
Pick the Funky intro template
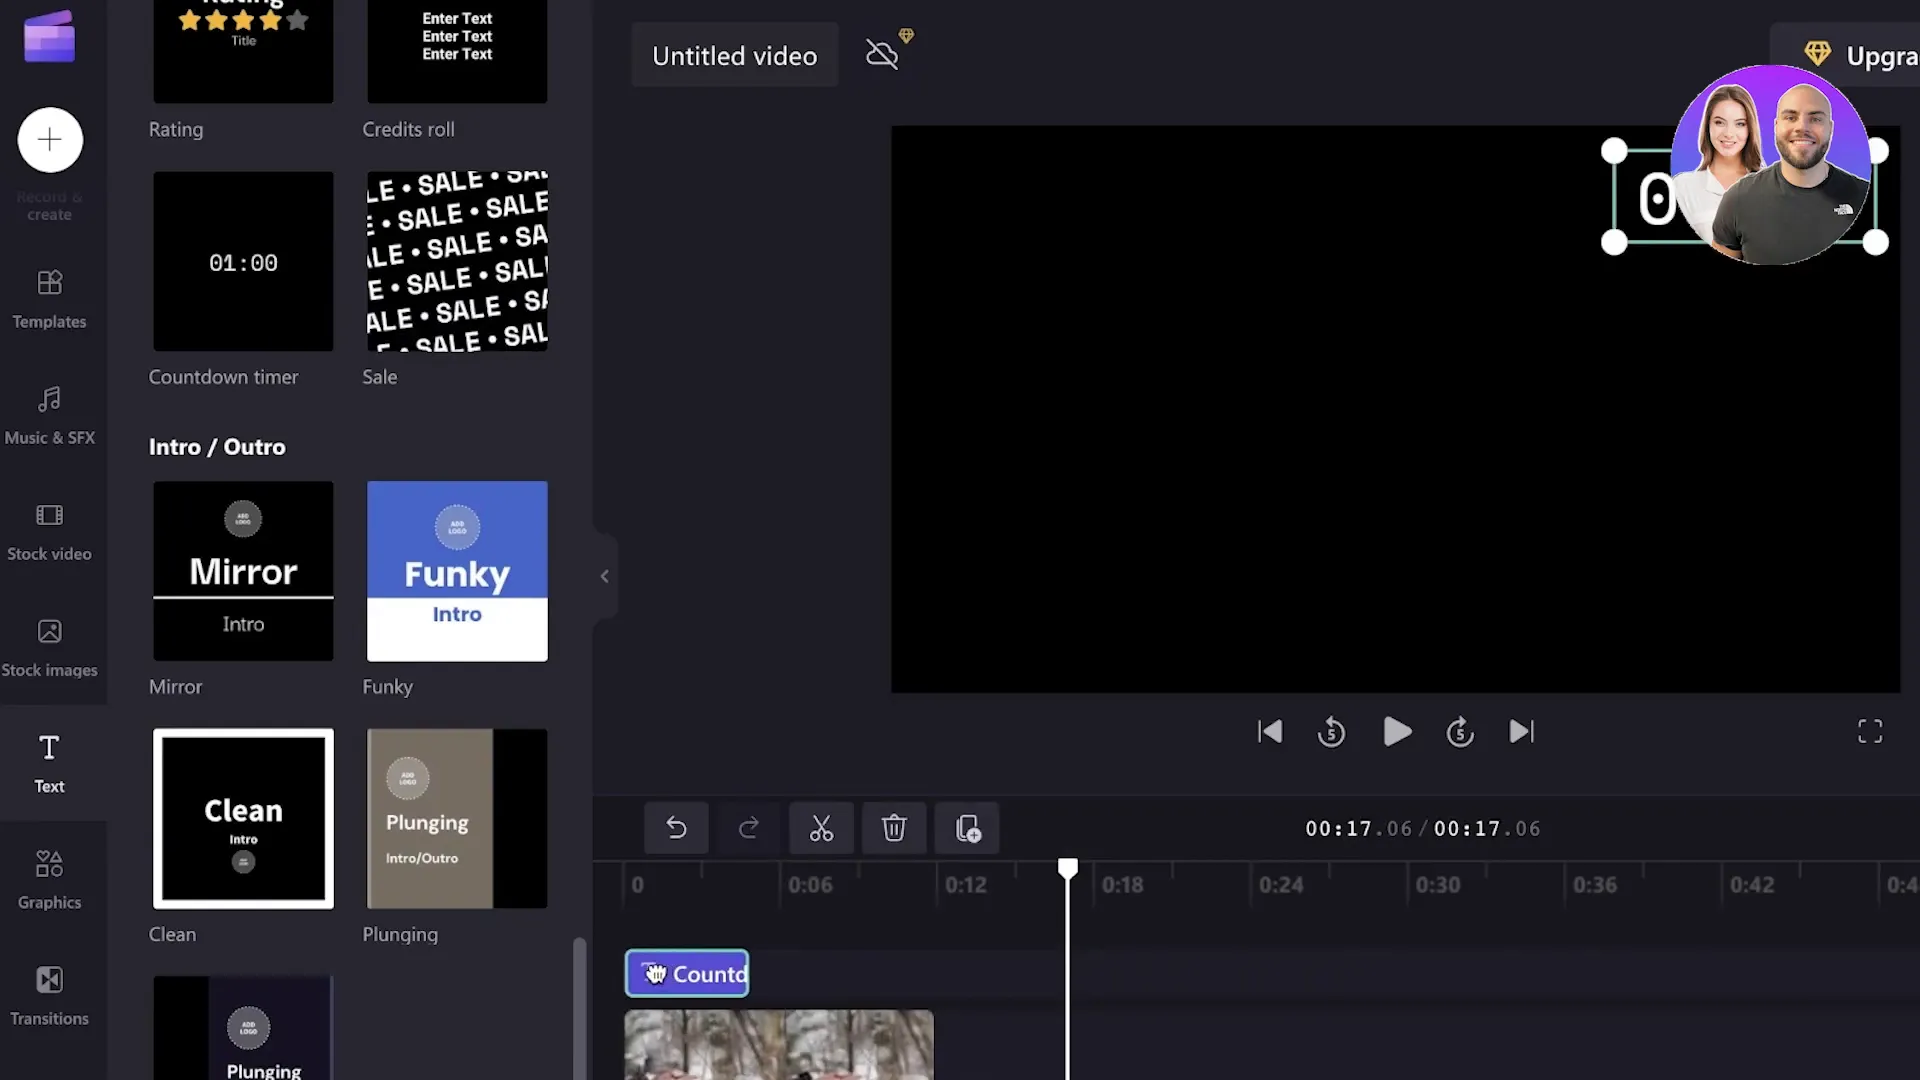coord(457,571)
